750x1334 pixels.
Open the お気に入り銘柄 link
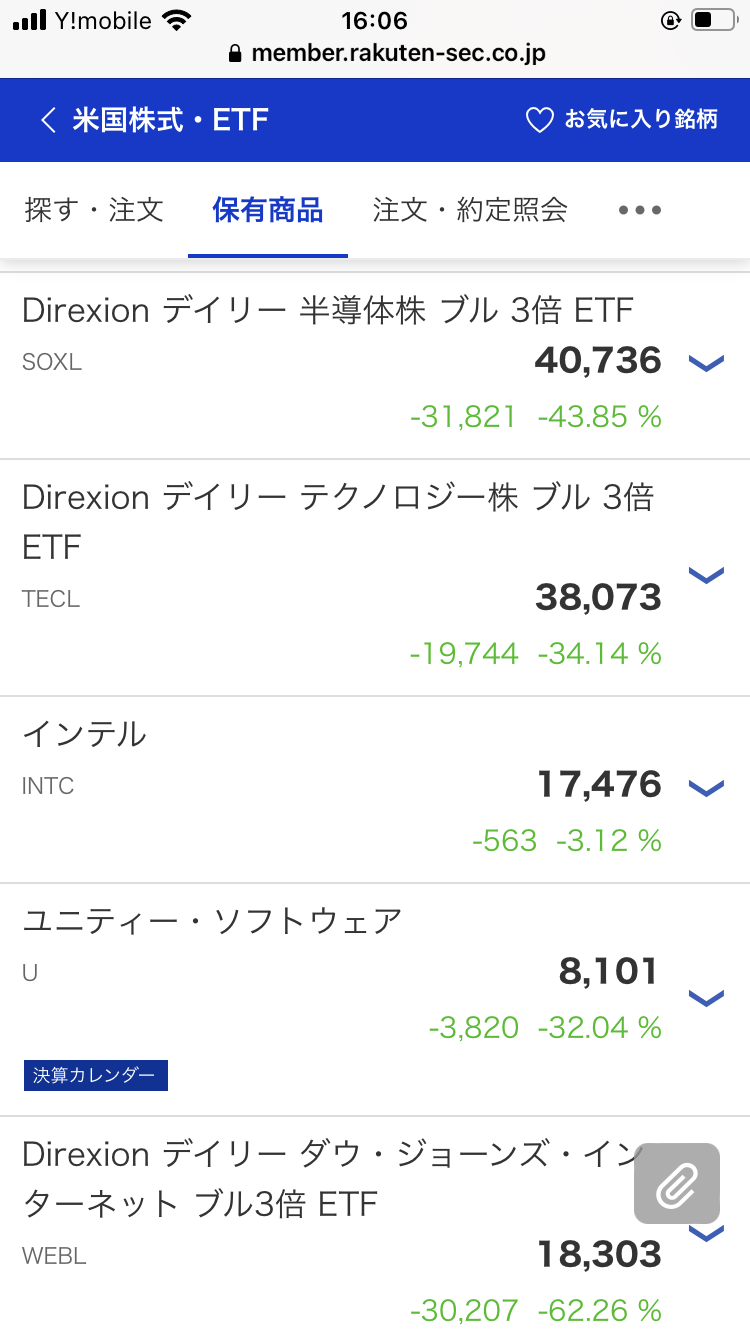[641, 121]
